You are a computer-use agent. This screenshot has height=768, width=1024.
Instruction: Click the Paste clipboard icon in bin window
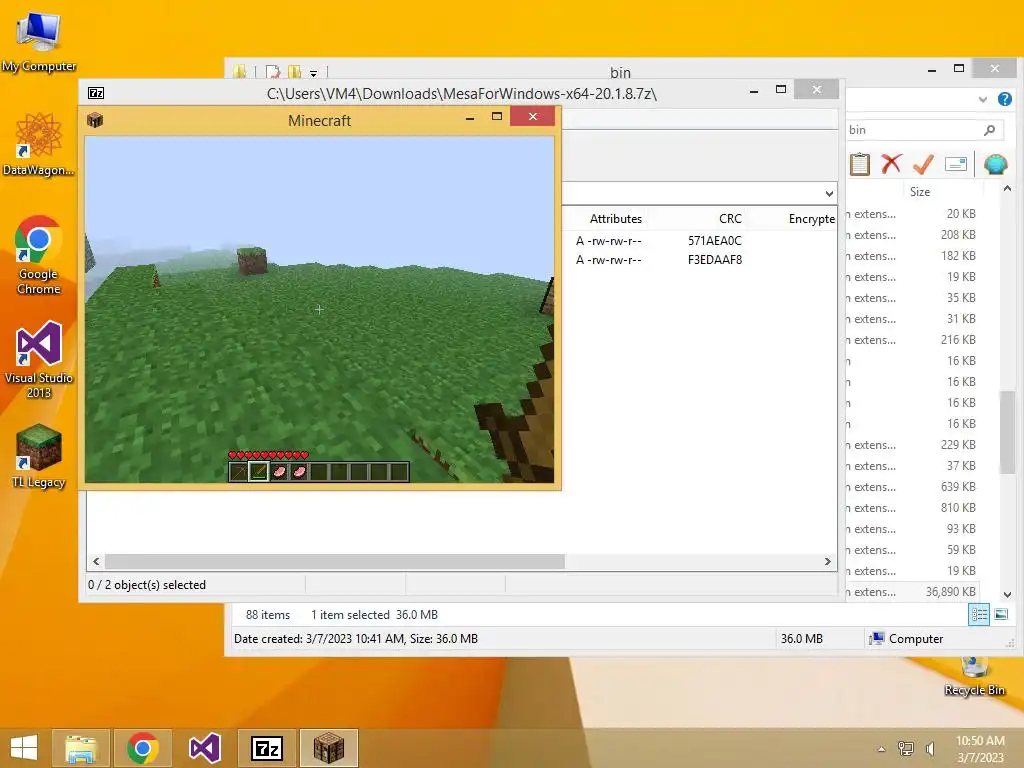coord(859,164)
